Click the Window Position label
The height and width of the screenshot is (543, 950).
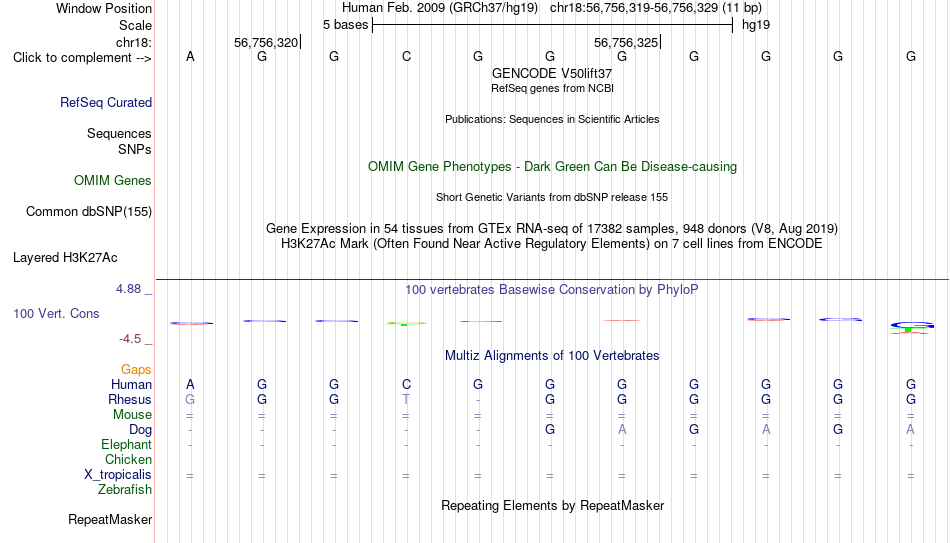[x=104, y=8]
